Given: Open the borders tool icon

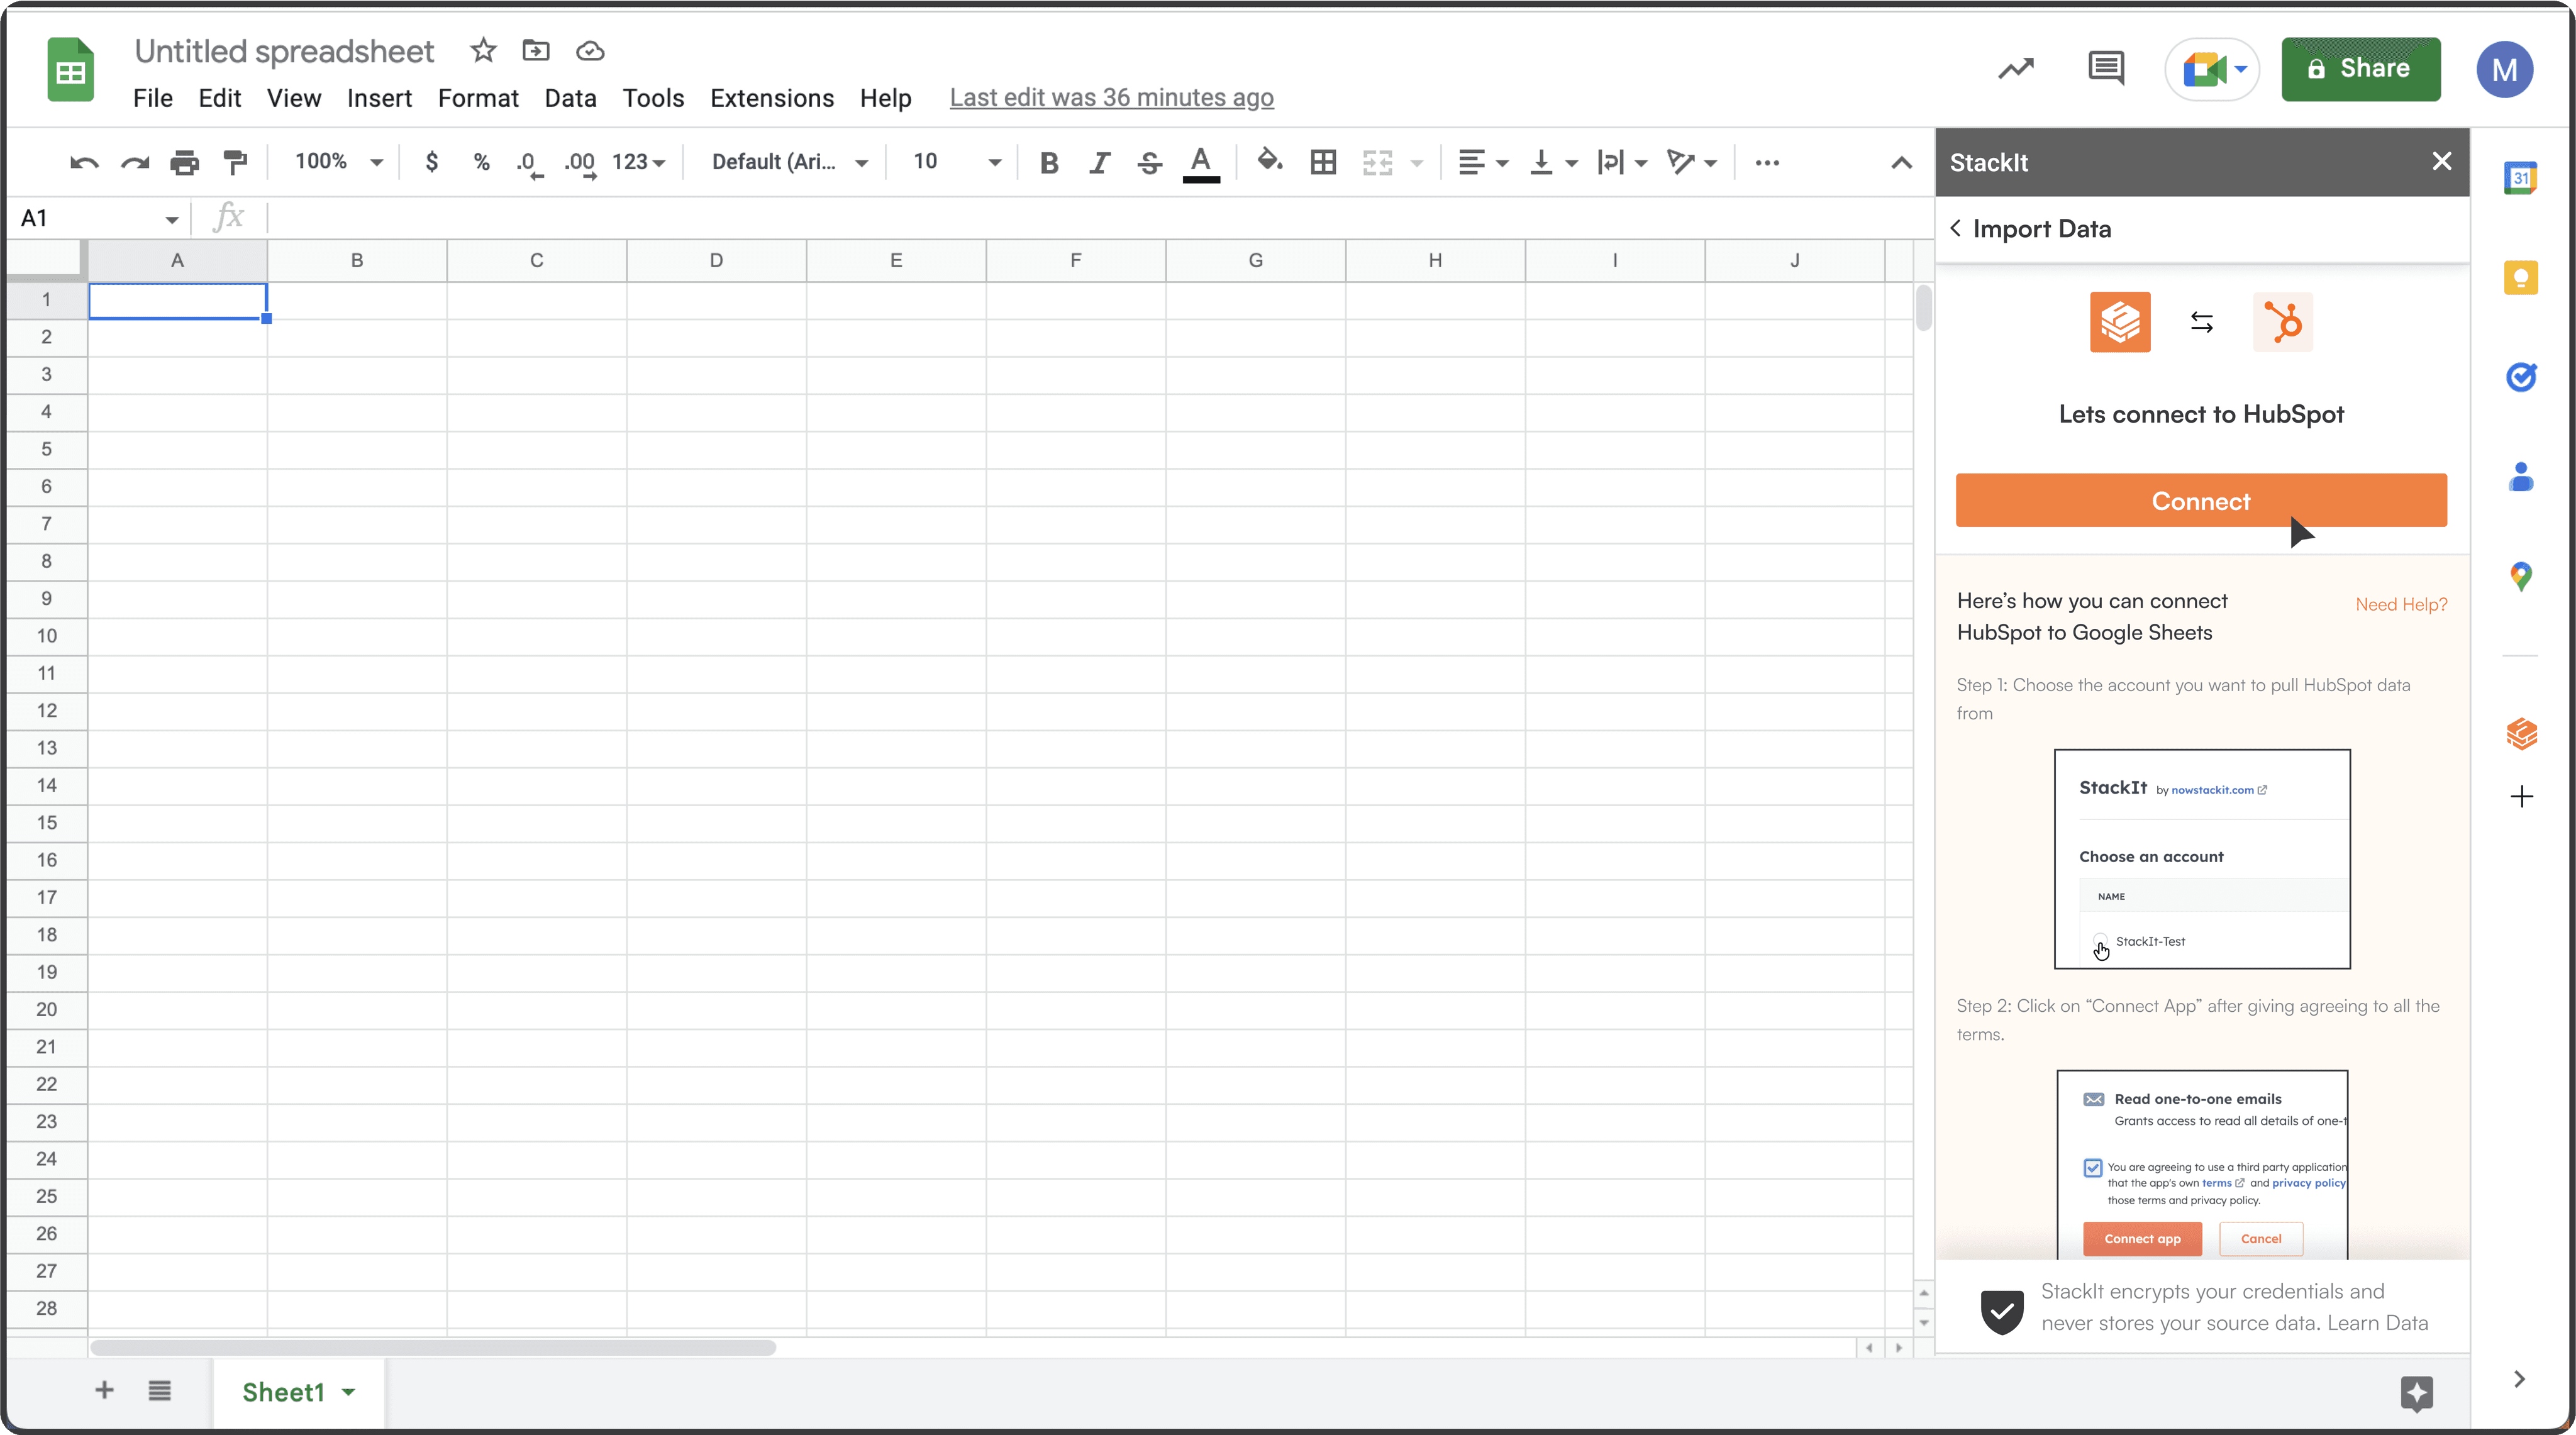Looking at the screenshot, I should pos(1323,162).
